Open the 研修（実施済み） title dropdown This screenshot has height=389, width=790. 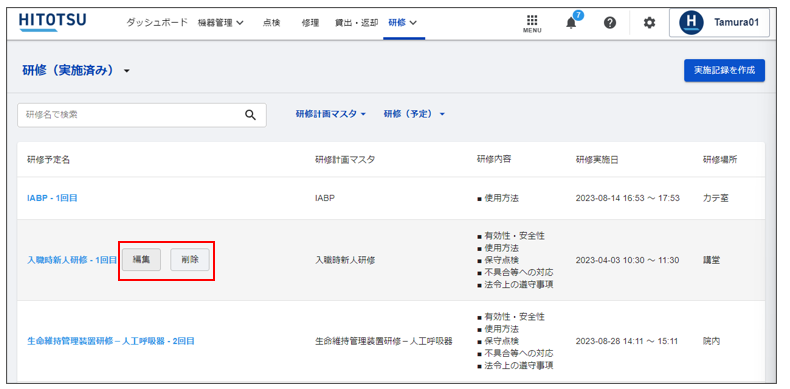pyautogui.click(x=76, y=71)
